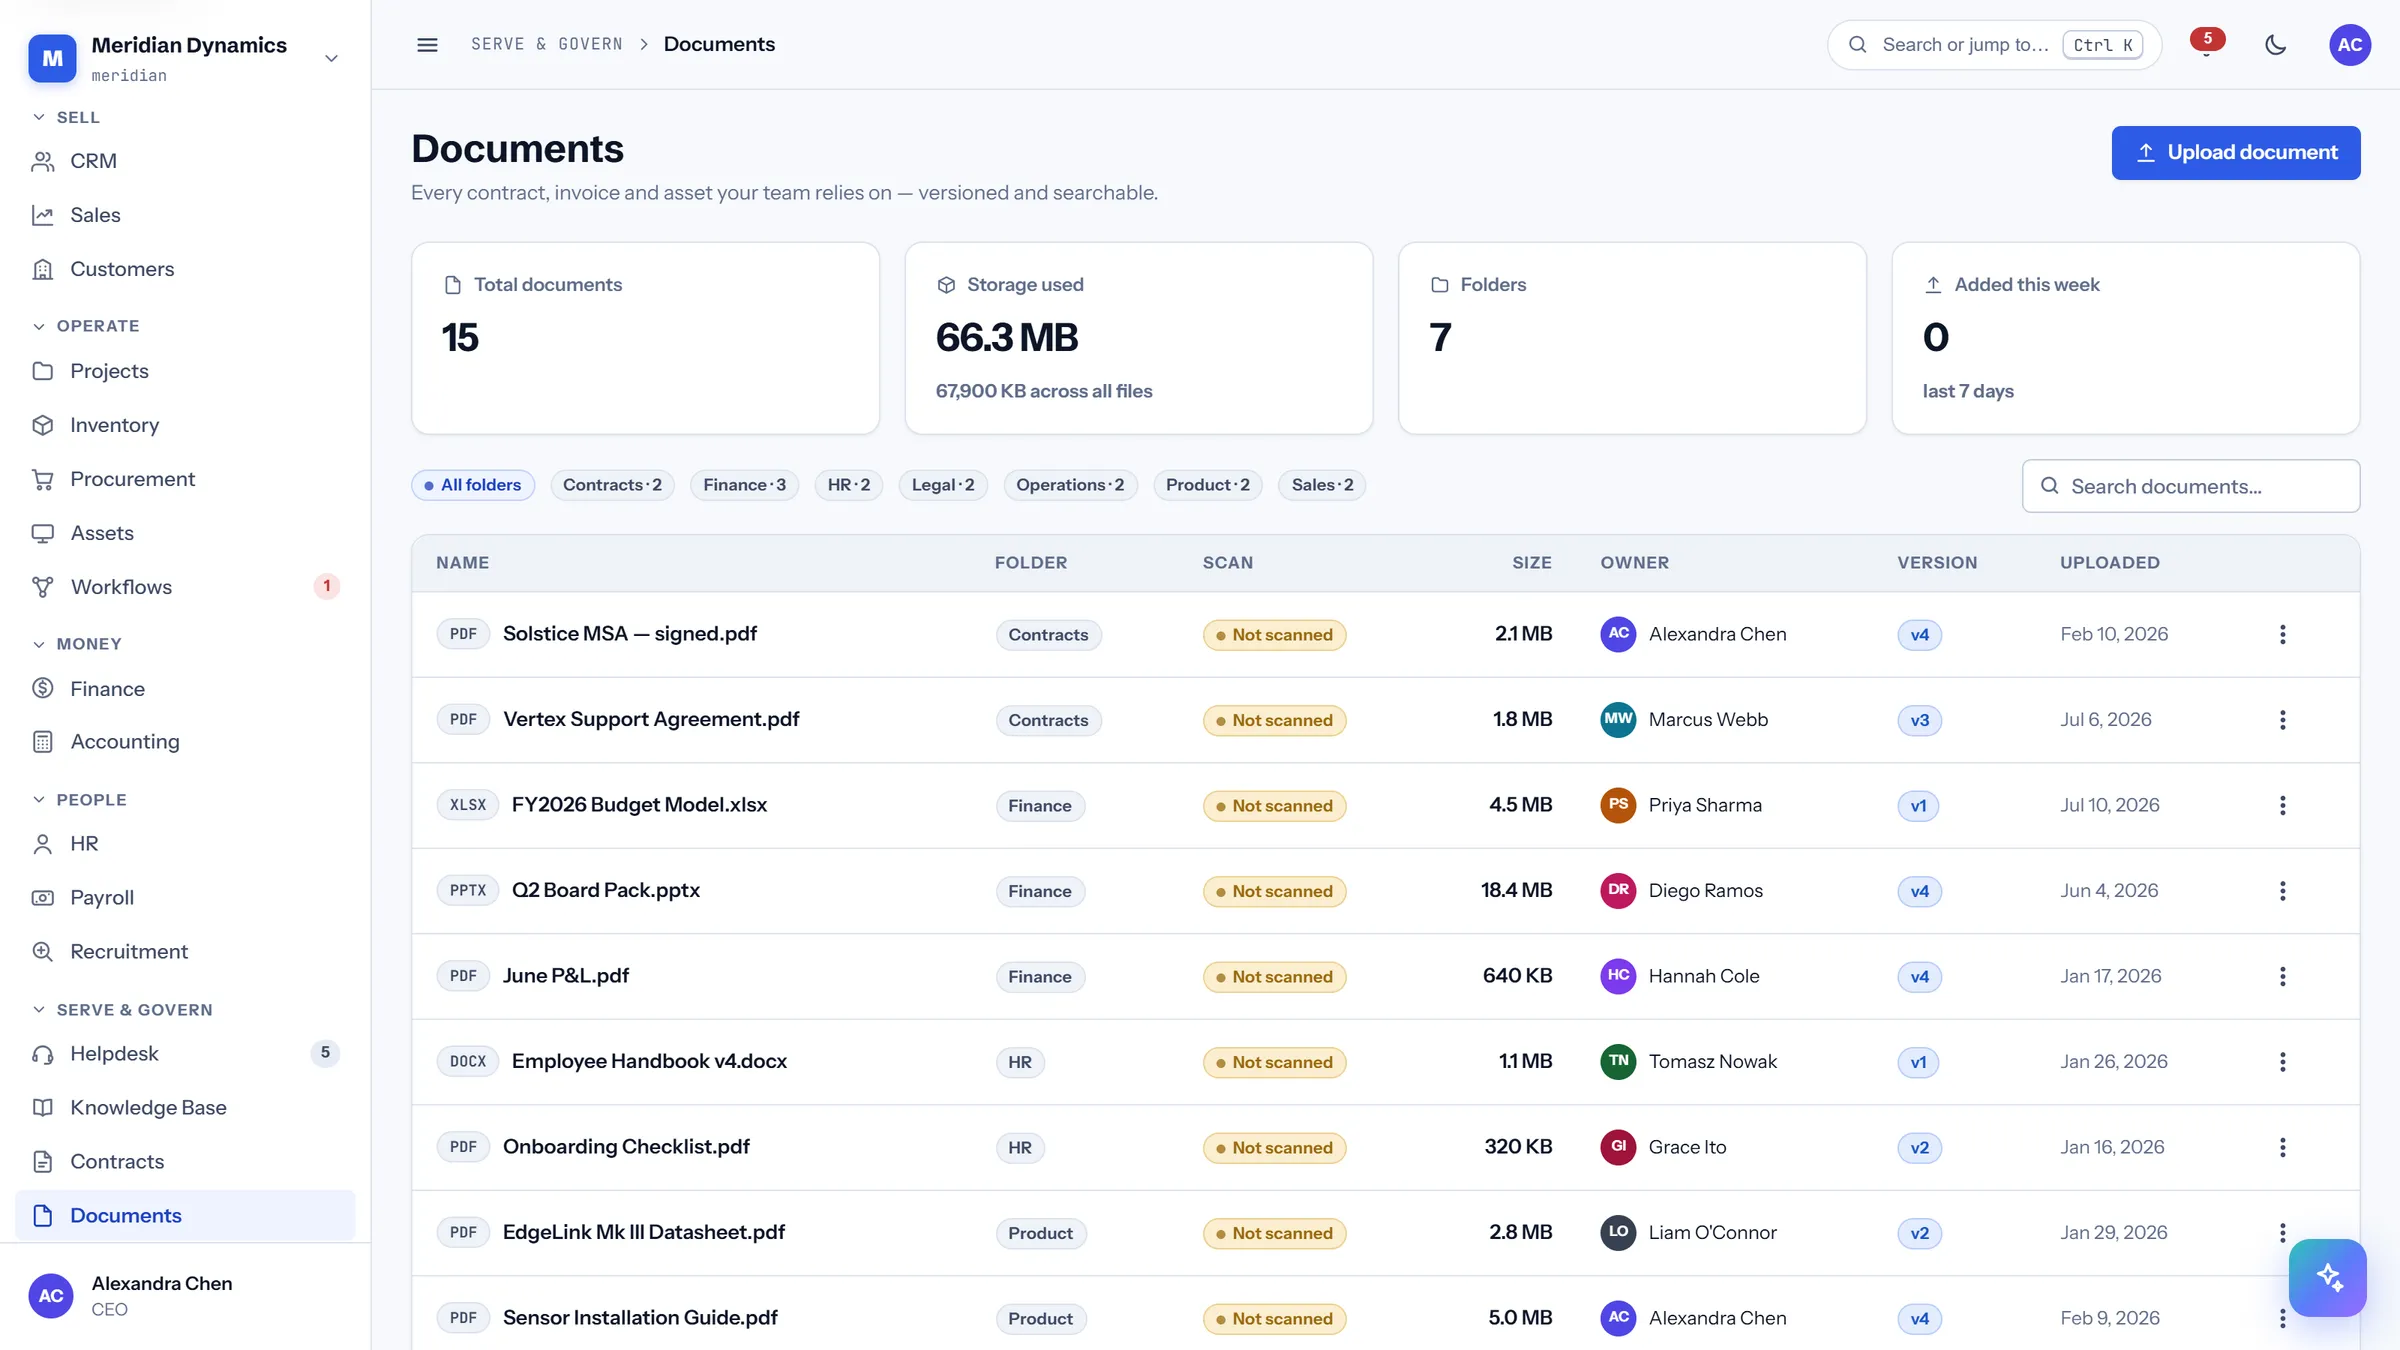Click Not scanned badge for June P&L.pdf

pos(1274,977)
